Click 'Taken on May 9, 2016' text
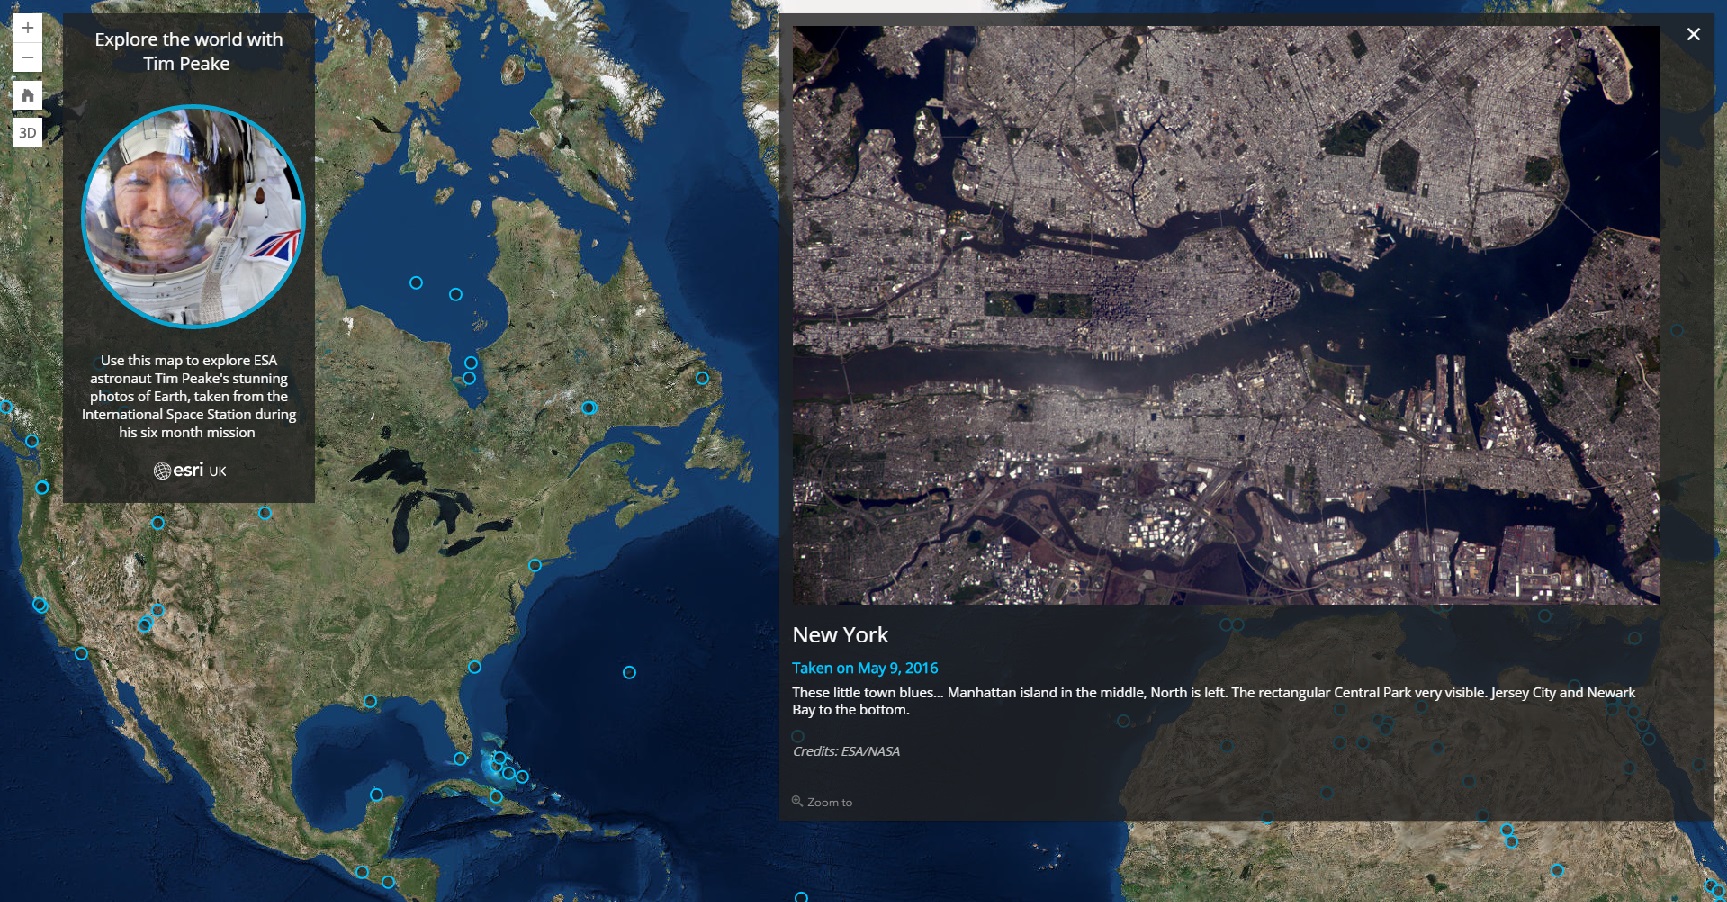Screen dimensions: 1727x902 click(865, 668)
